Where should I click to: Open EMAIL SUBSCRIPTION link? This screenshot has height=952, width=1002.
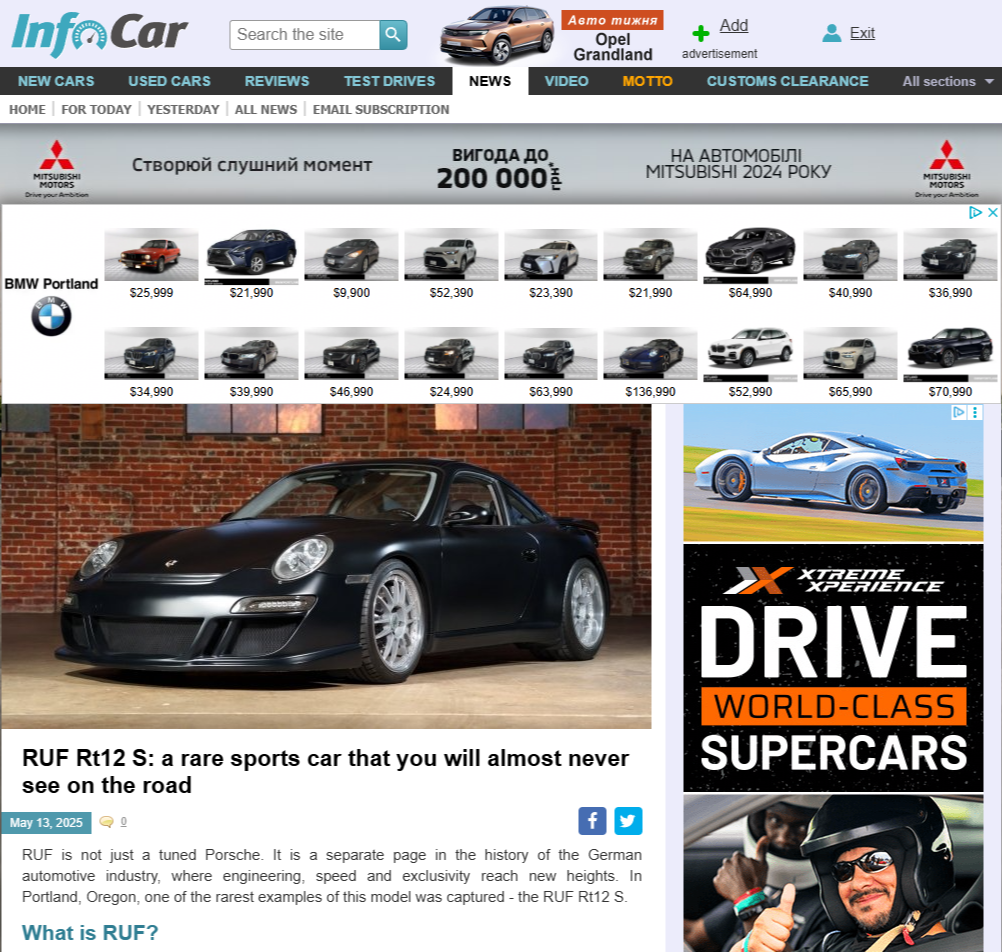(381, 109)
